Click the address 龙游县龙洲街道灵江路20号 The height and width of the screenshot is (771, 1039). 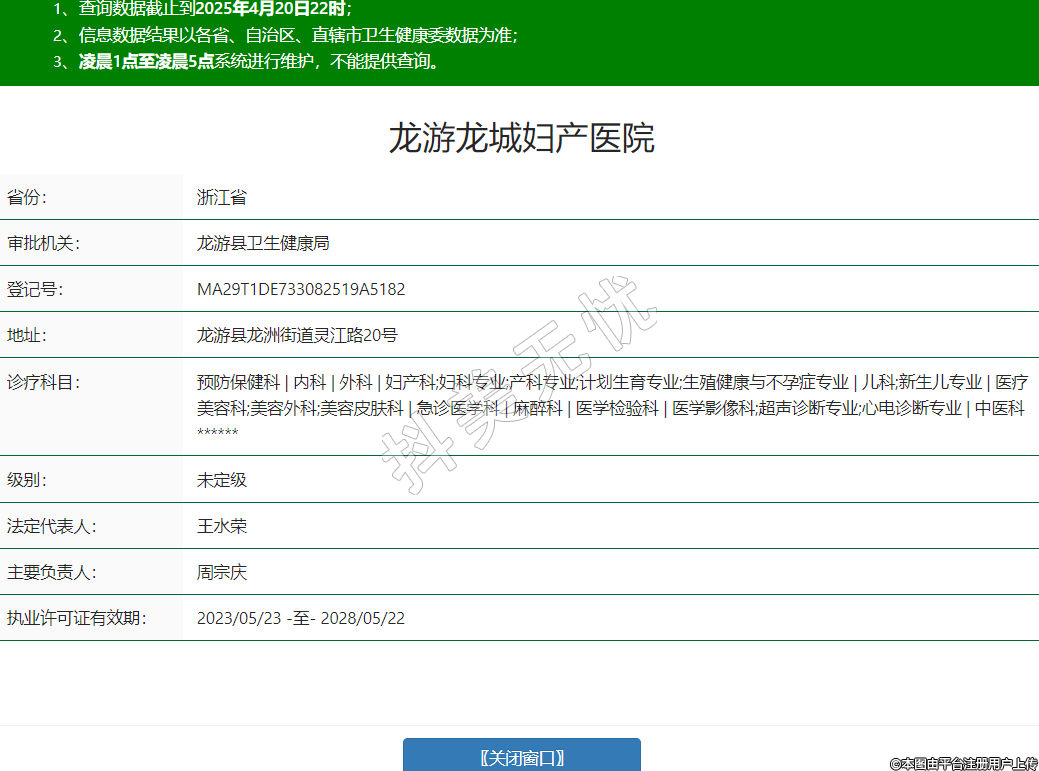[x=297, y=335]
